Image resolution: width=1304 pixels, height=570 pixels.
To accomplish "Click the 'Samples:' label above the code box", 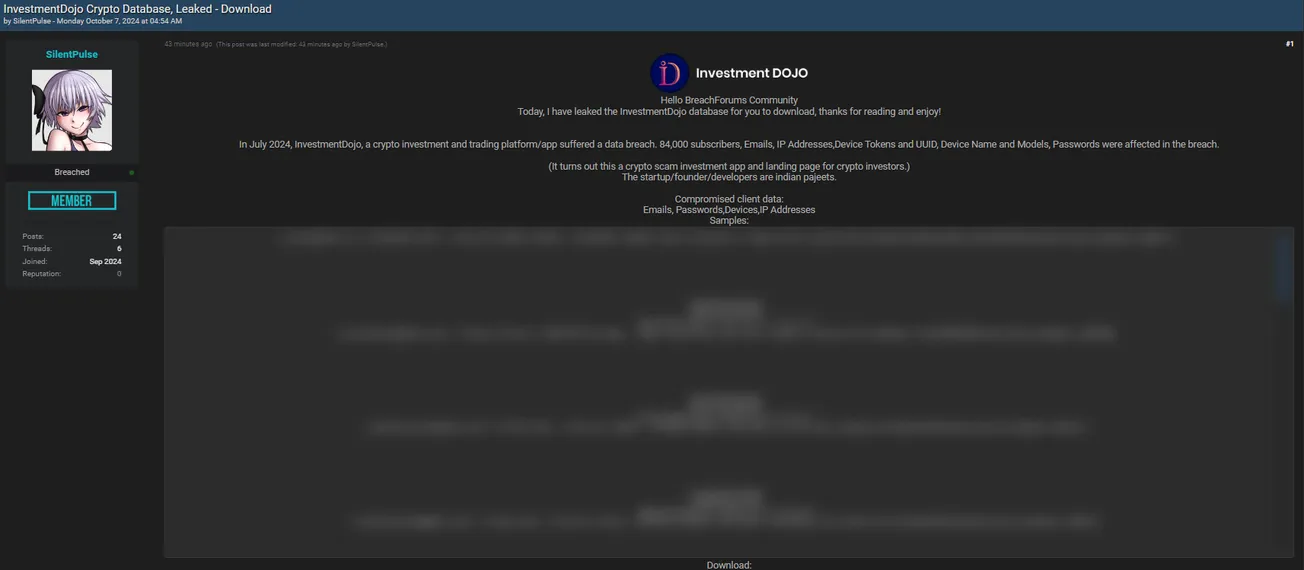I will point(729,220).
